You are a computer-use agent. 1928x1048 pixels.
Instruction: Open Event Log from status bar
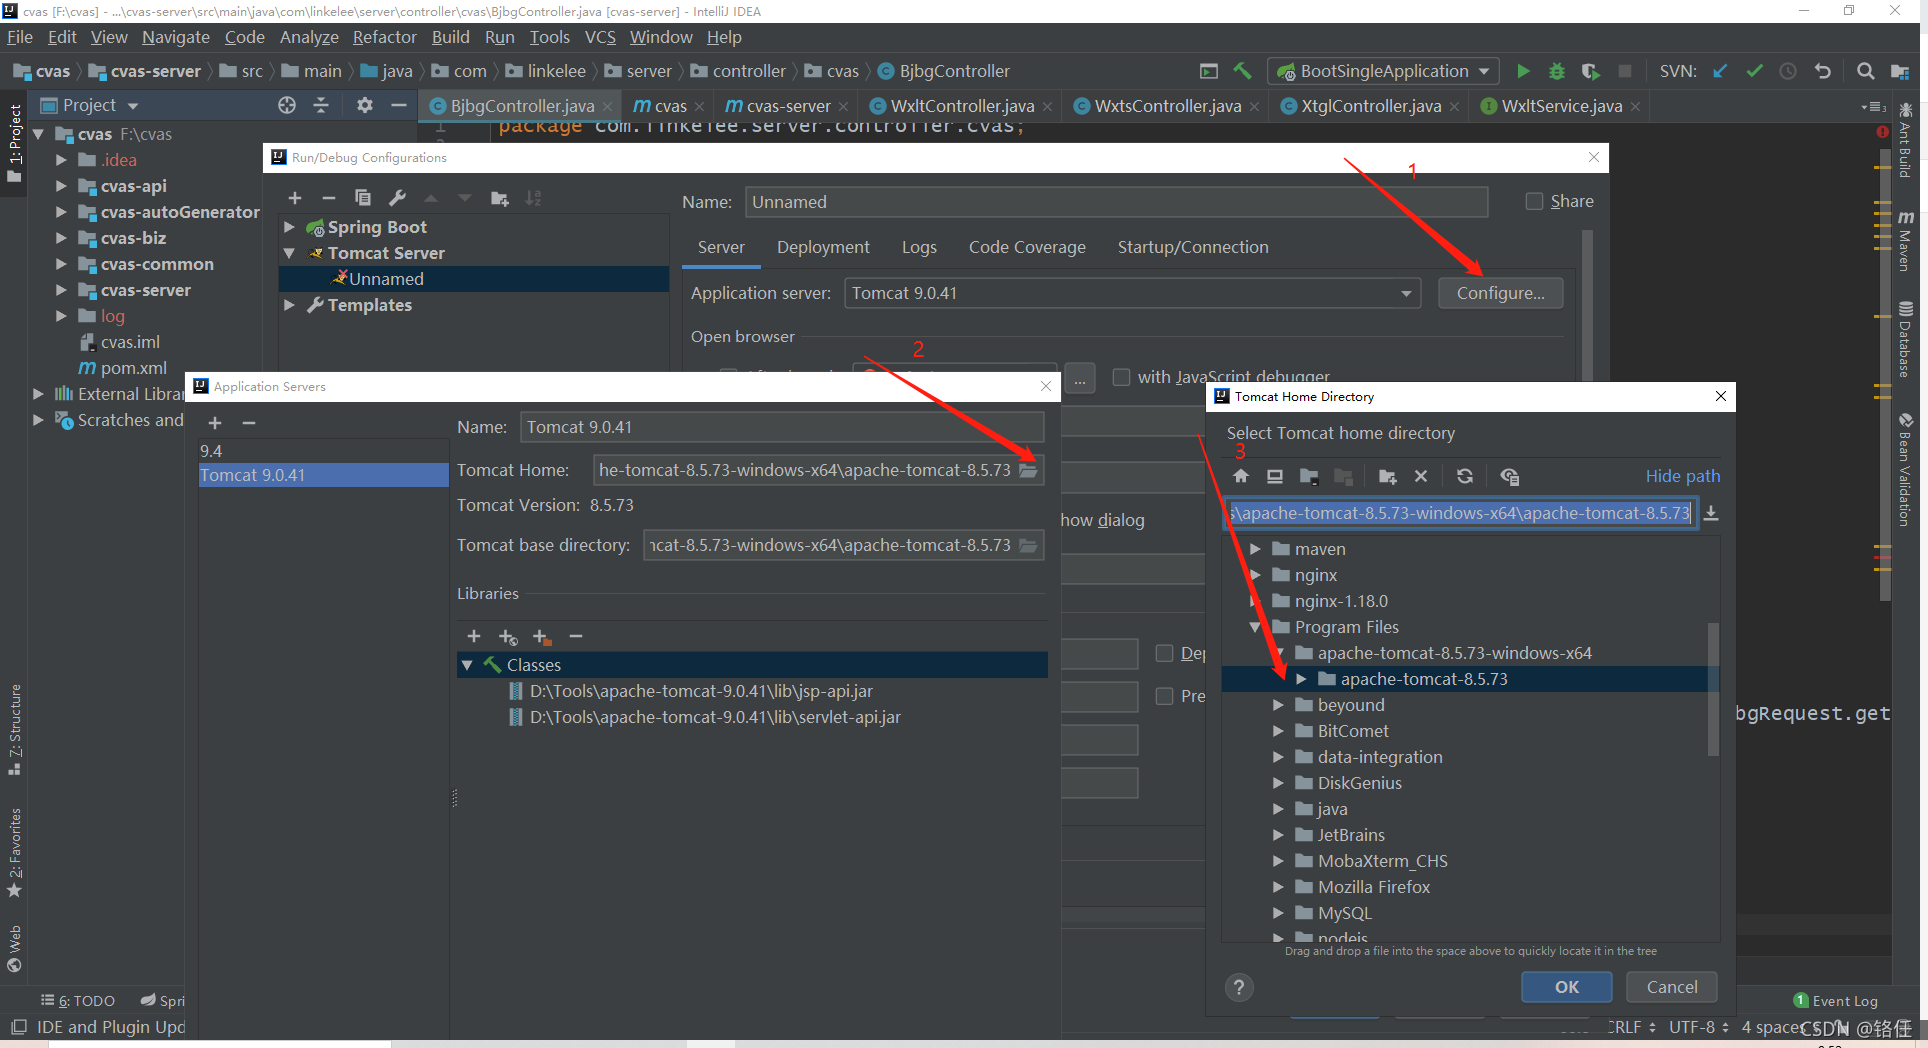pyautogui.click(x=1836, y=1001)
